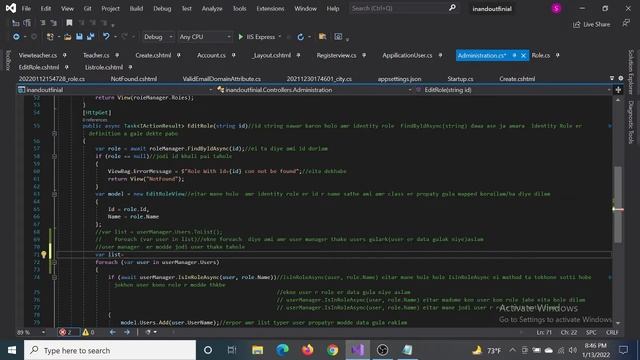Click the feedback icon beside Live Share
The image size is (640, 360).
coord(626,23)
